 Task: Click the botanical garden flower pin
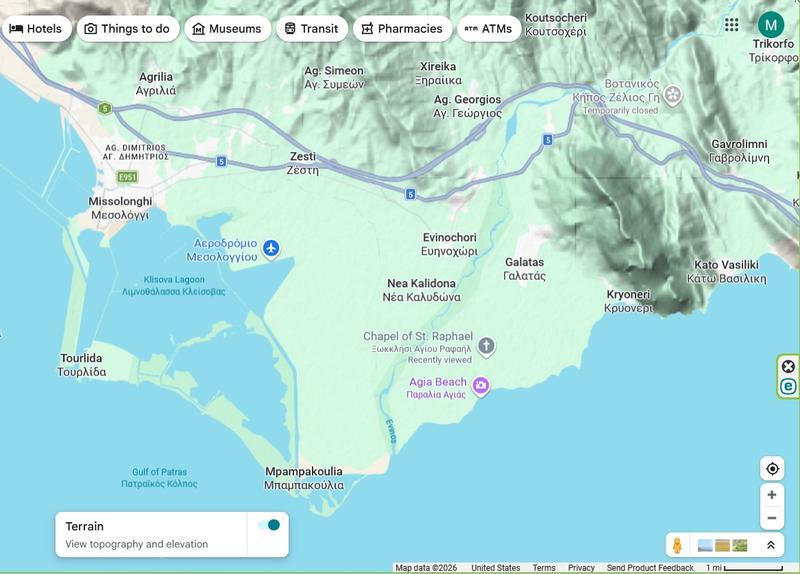[x=673, y=95]
